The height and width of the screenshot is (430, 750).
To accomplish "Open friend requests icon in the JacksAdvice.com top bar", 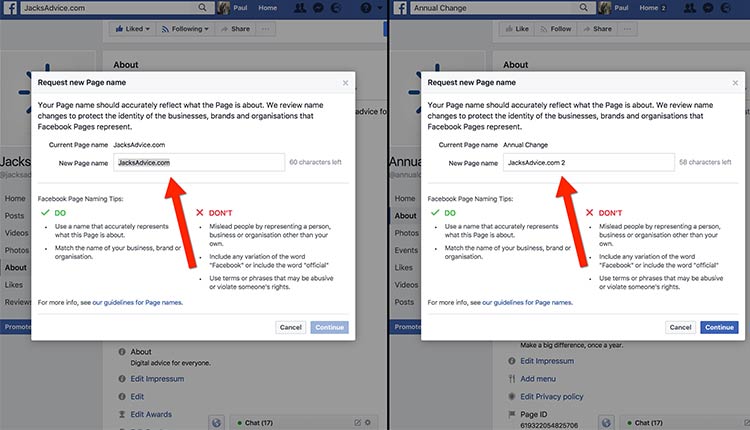I will (301, 7).
